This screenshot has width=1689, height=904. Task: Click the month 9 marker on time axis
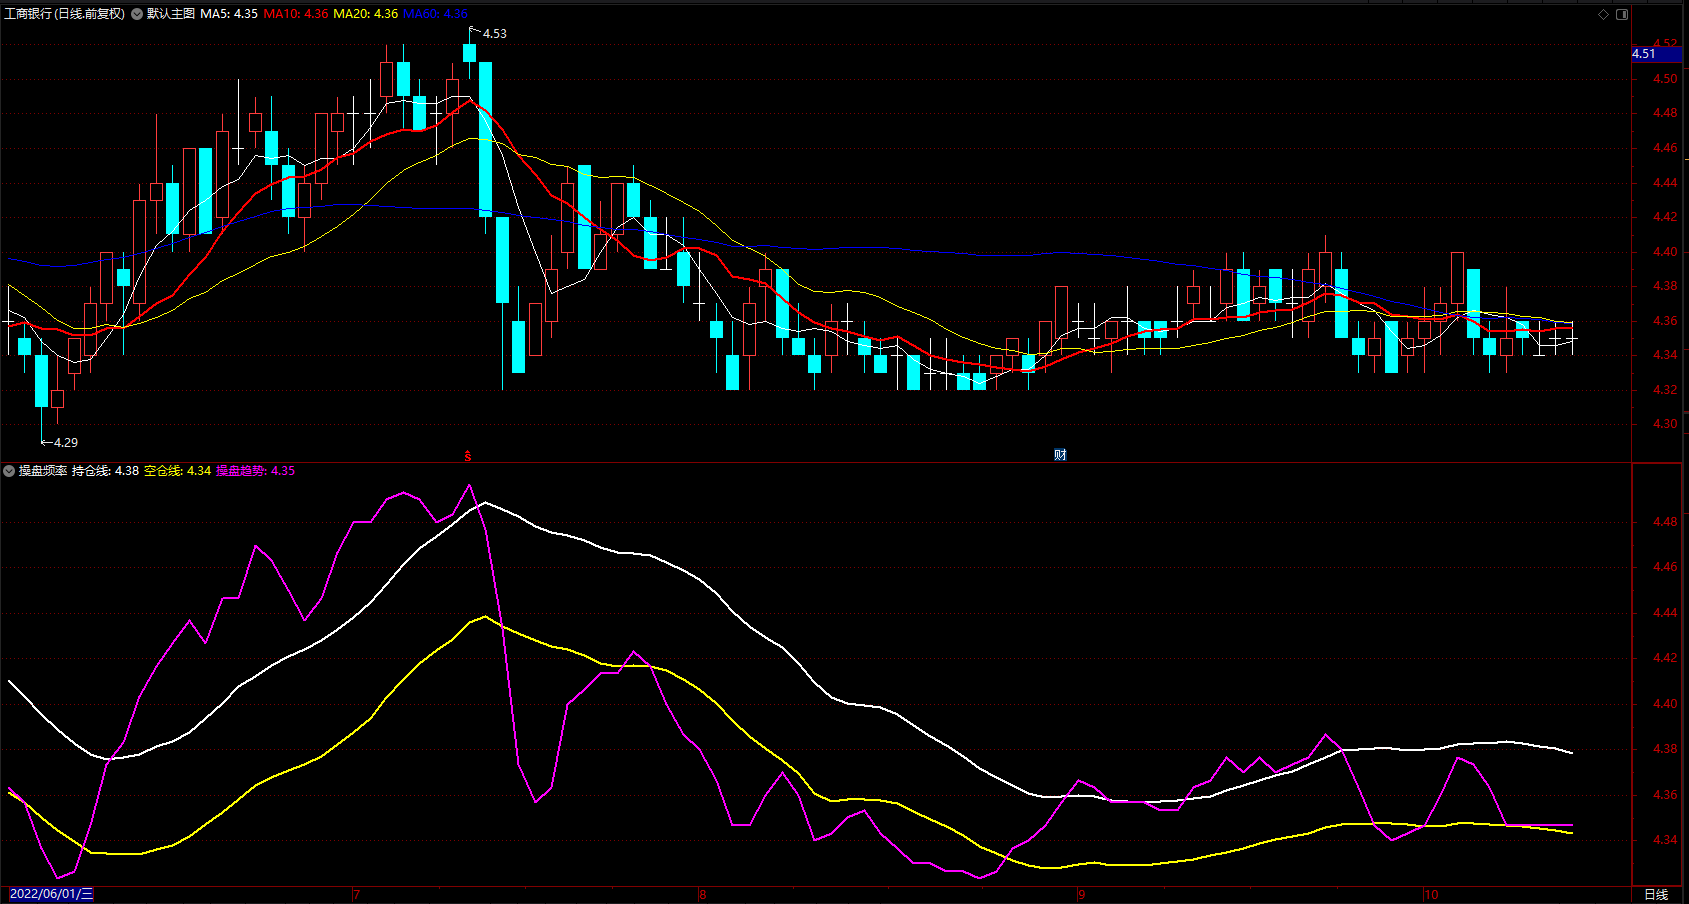pos(1081,894)
